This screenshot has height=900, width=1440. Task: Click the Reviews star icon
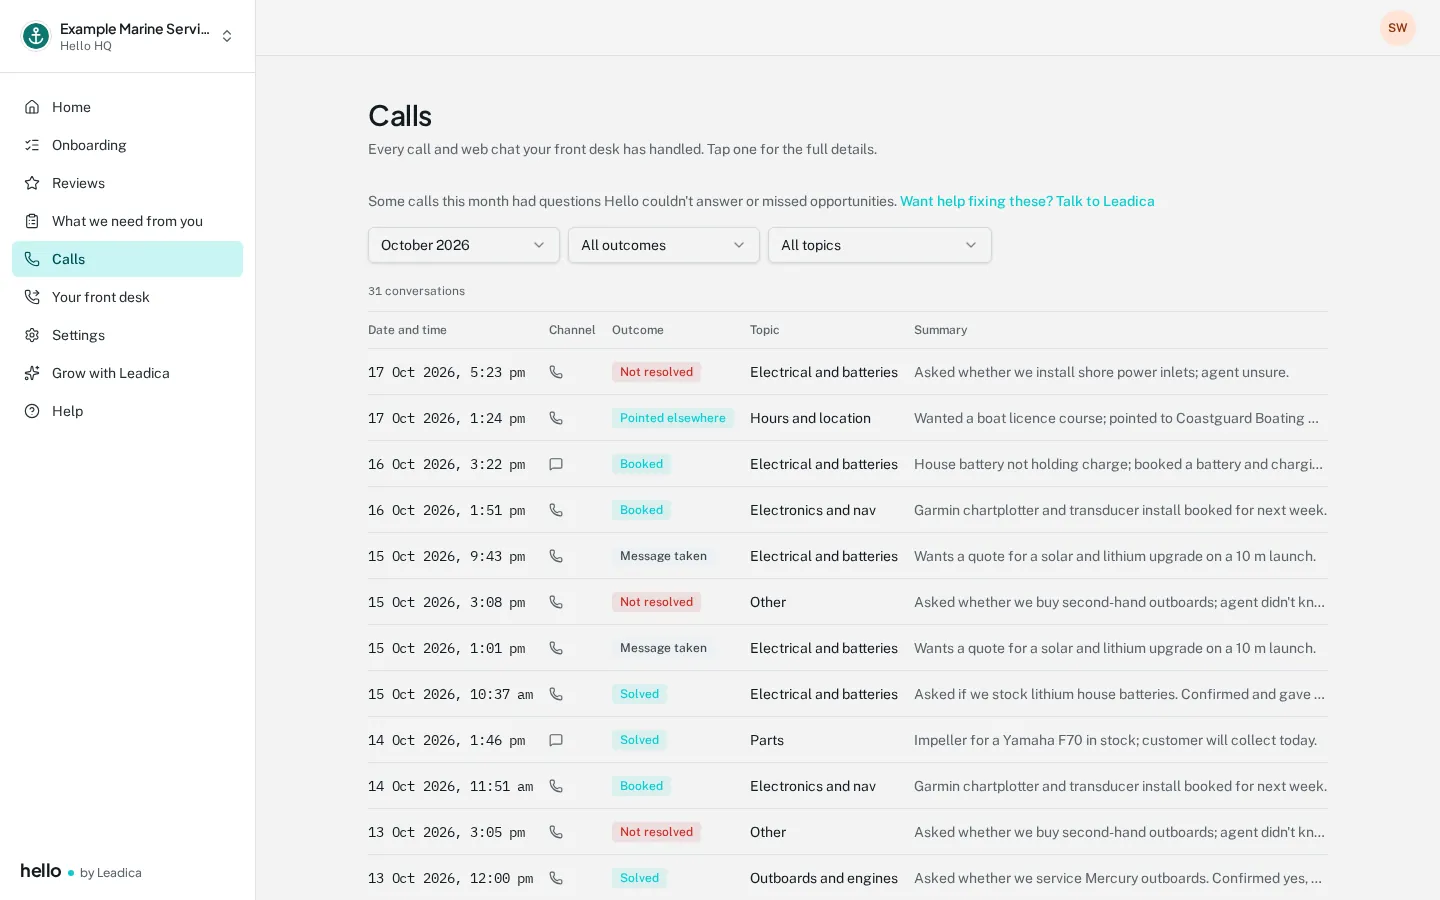tap(32, 183)
